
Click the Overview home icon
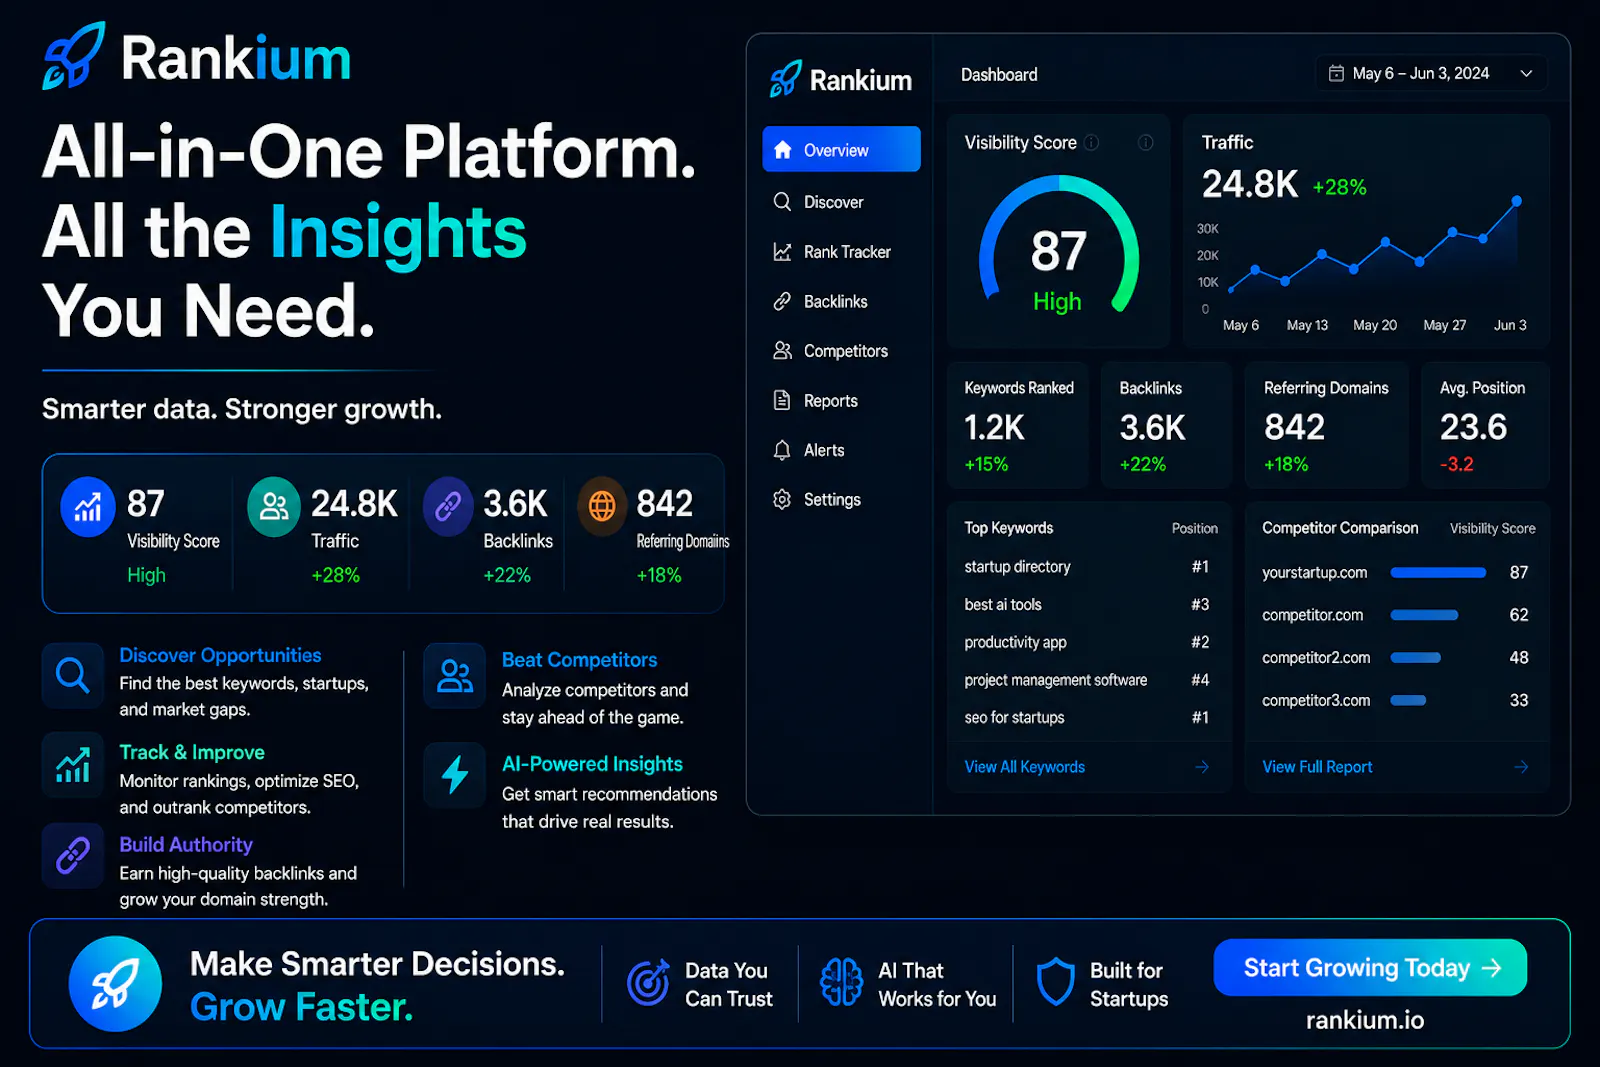783,149
